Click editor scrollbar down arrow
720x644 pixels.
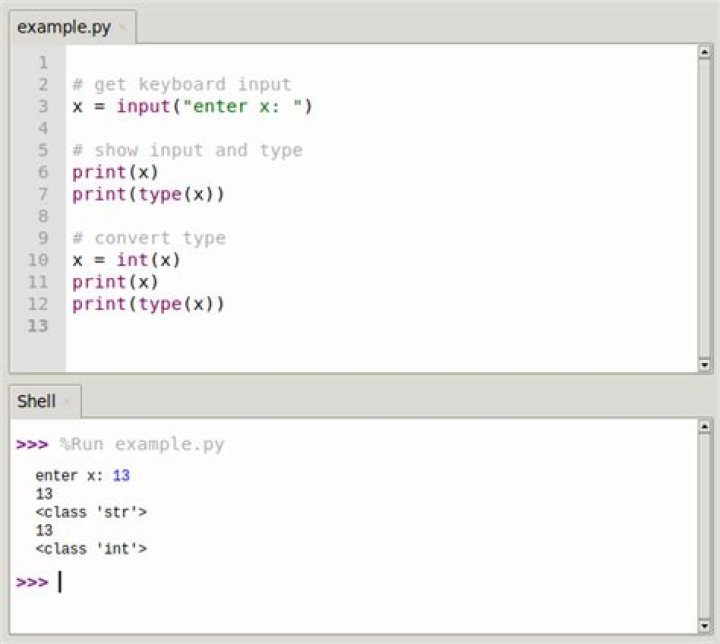(x=704, y=365)
